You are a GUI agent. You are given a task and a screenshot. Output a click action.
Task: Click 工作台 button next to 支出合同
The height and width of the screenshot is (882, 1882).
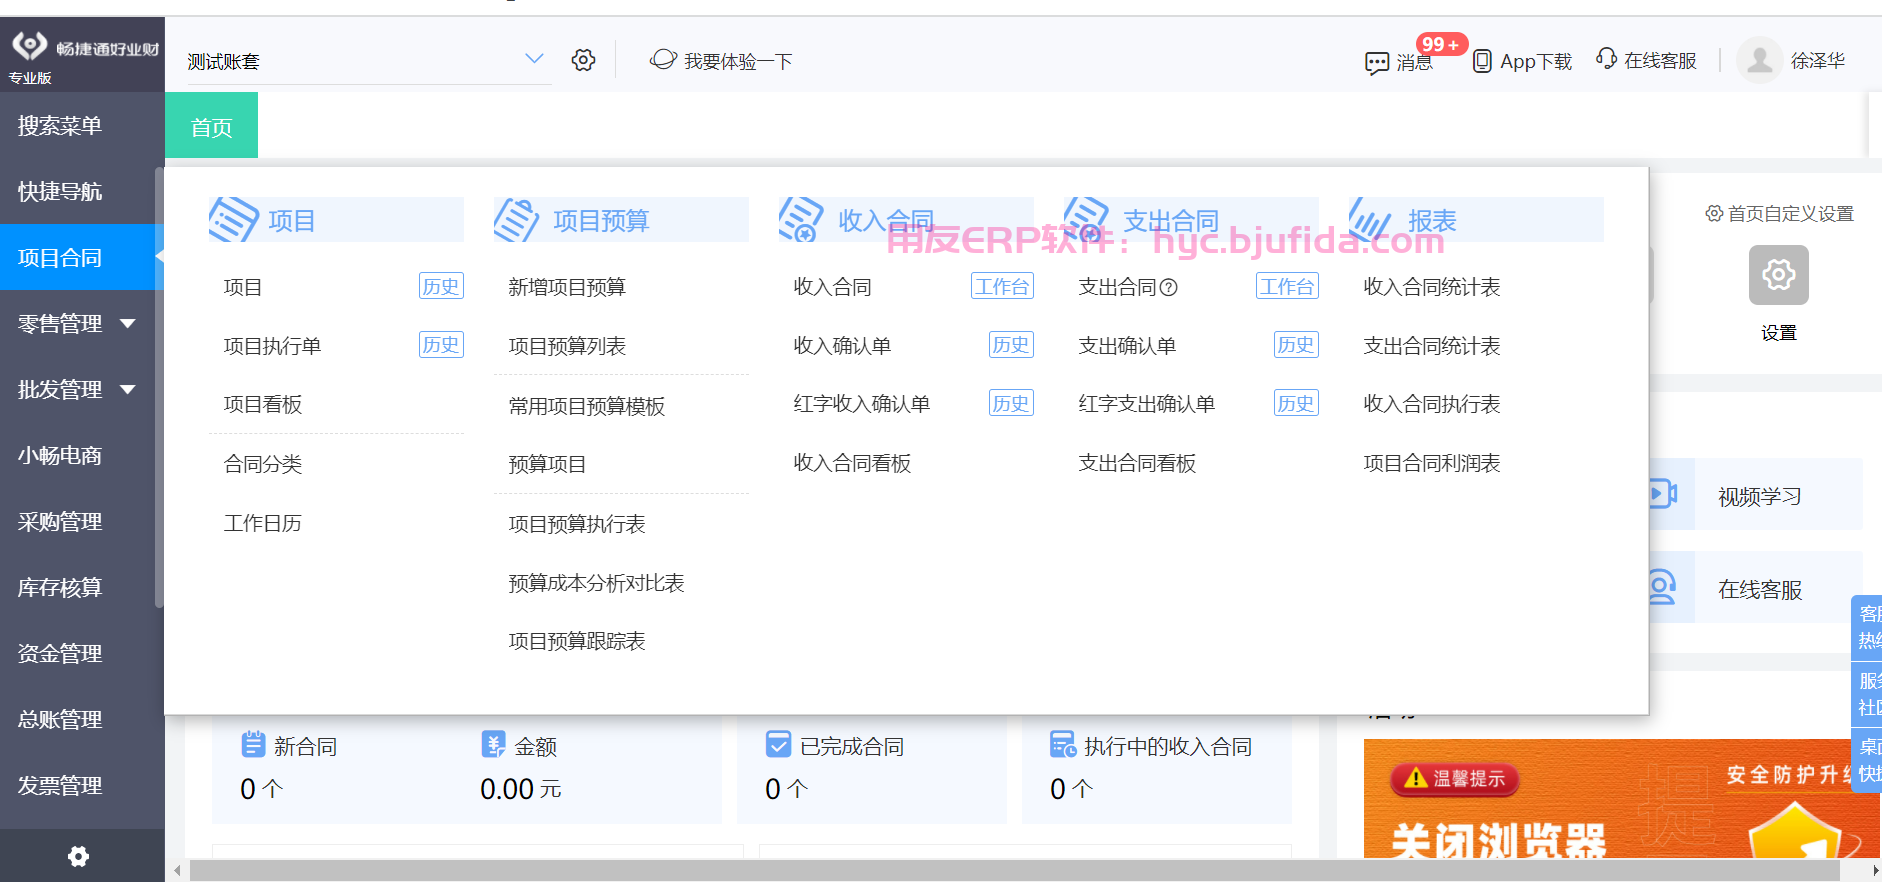pos(1287,286)
